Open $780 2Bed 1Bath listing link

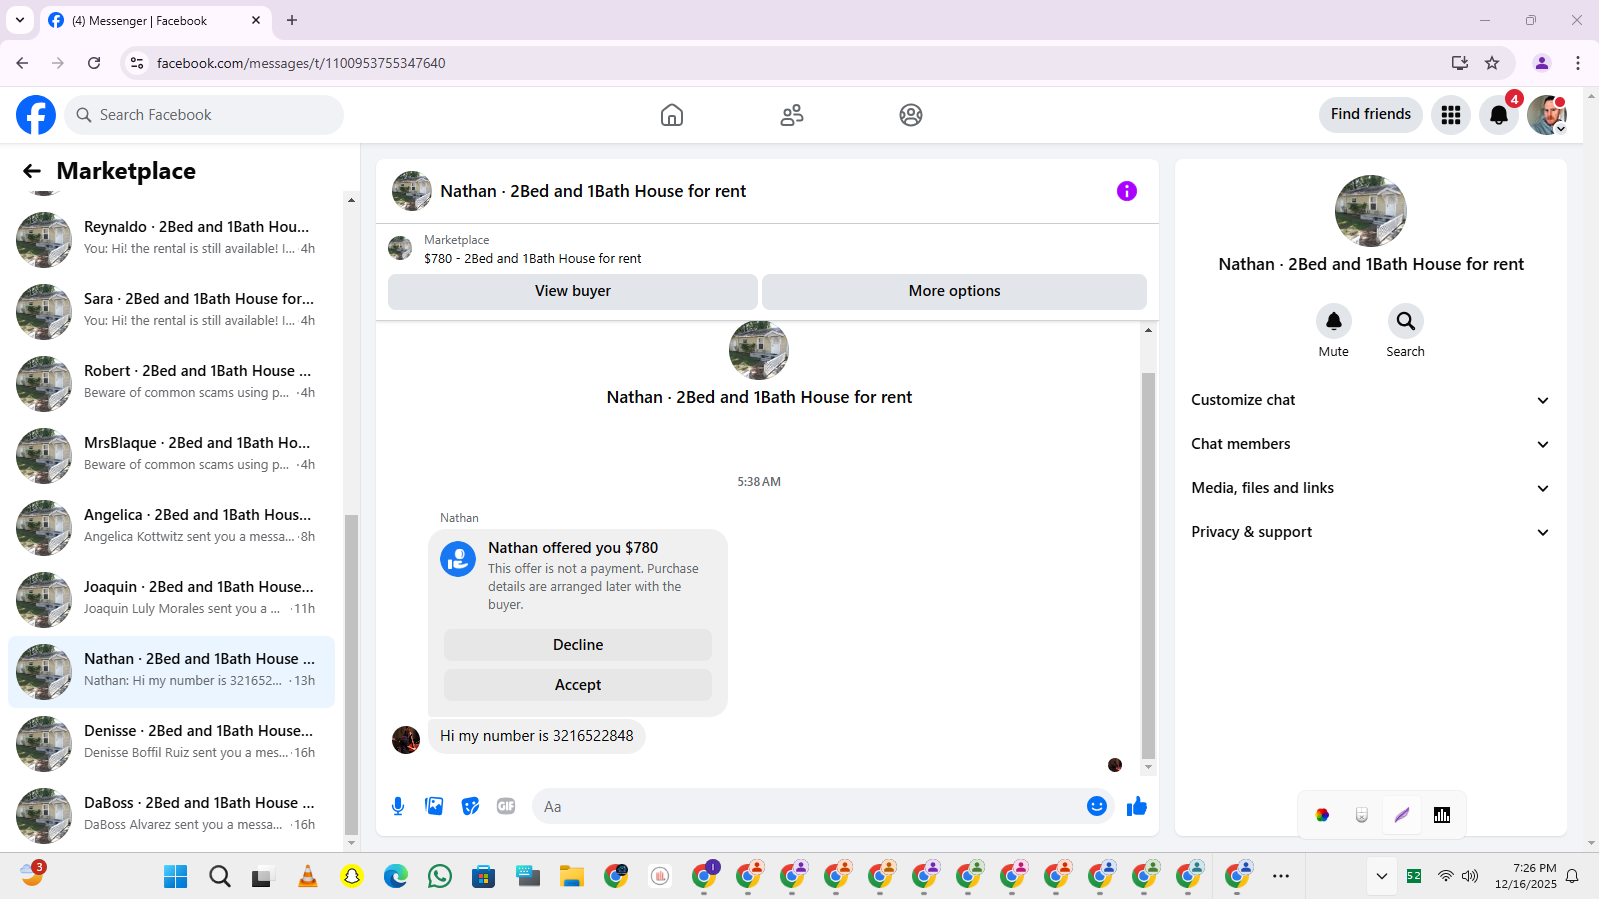[533, 258]
